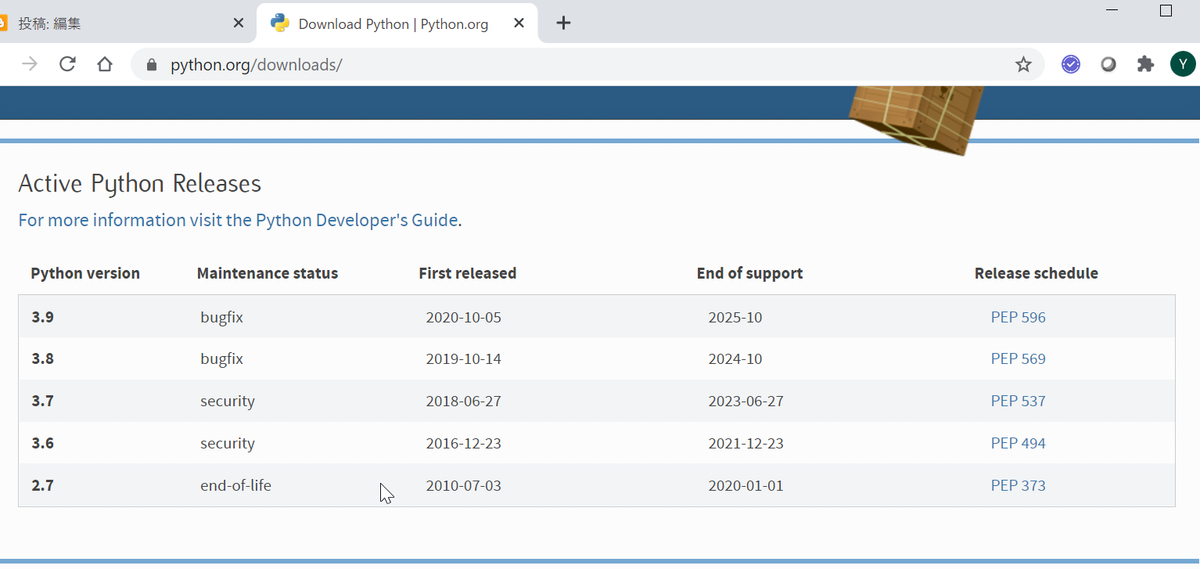Open a new tab with plus button
The image size is (1200, 569).
564,23
